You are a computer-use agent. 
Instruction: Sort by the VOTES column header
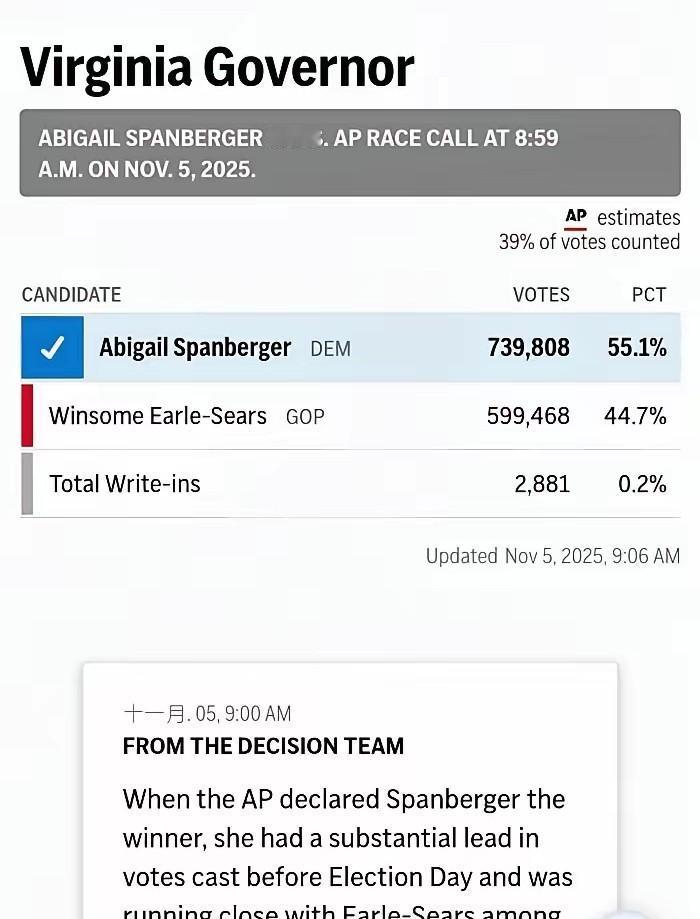tap(541, 295)
